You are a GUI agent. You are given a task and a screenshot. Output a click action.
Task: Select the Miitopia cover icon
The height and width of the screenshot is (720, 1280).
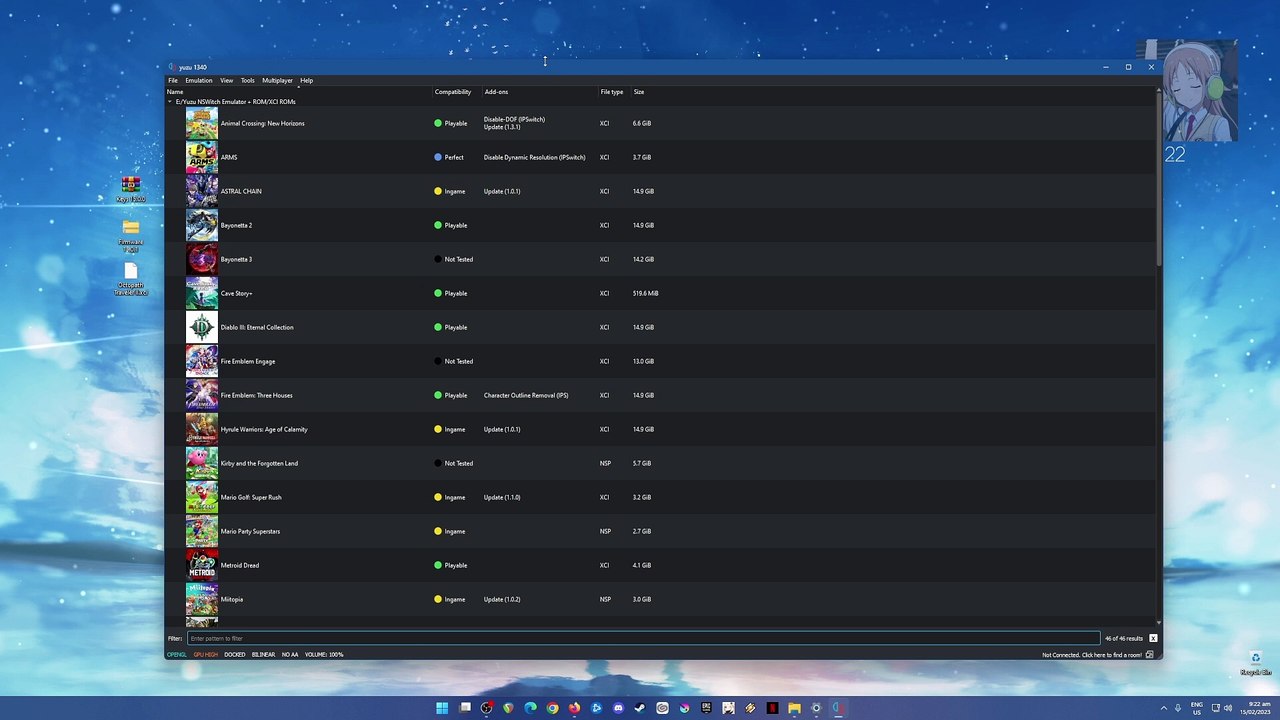pos(201,599)
